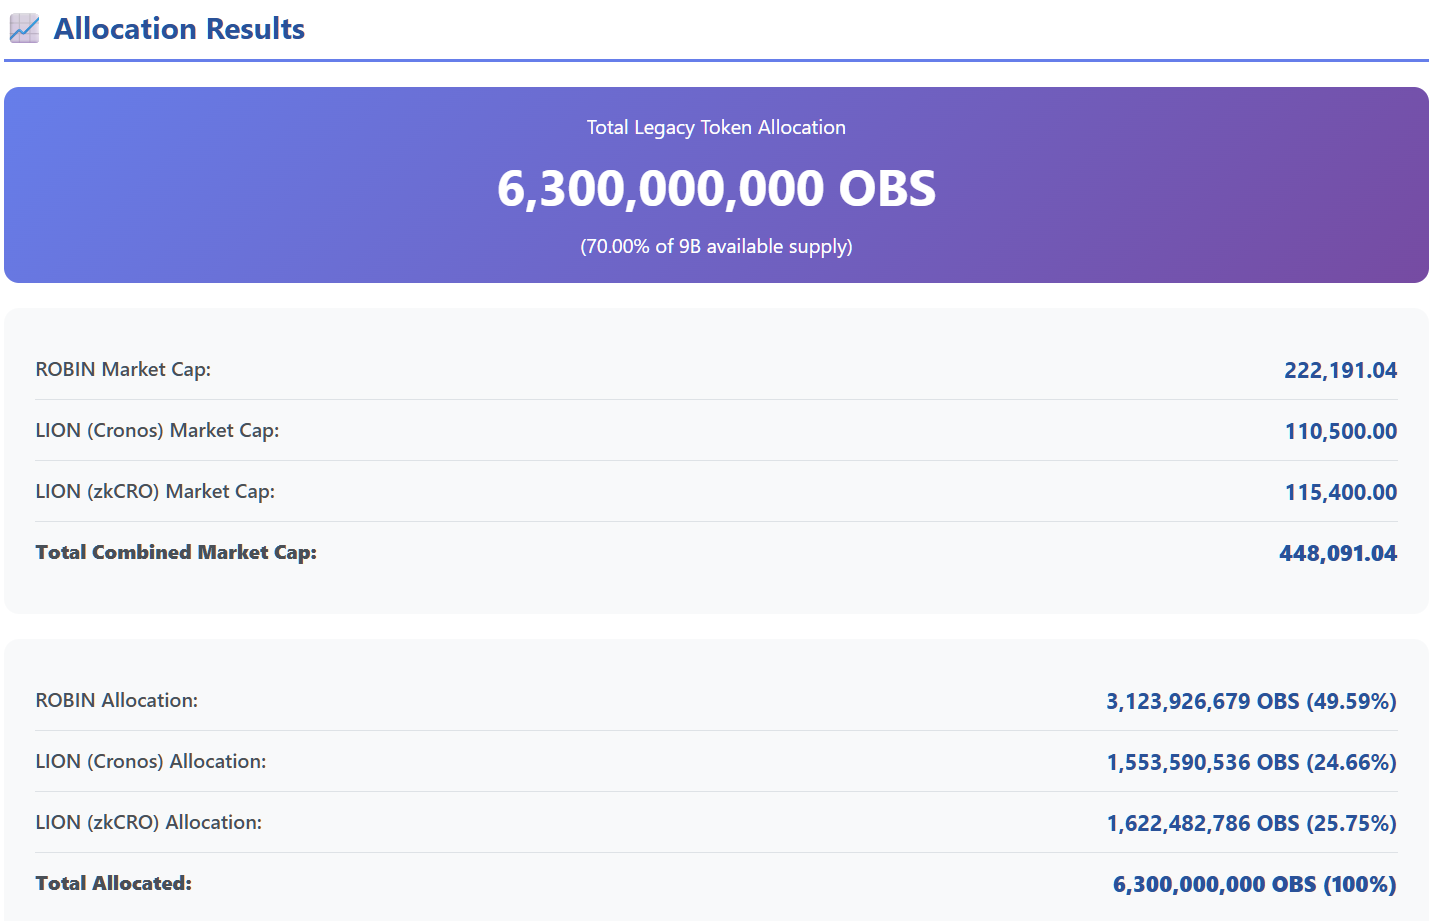Select the ROBIN Allocation label
Viewport: 1431px width, 921px height.
point(117,700)
